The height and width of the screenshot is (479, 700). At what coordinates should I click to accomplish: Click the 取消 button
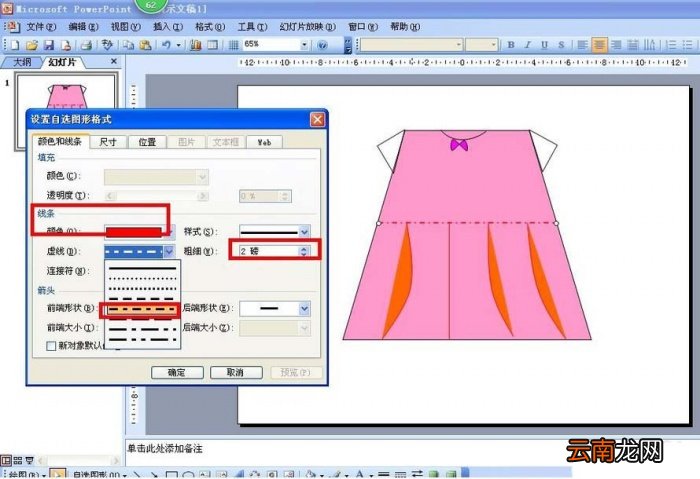(x=236, y=372)
